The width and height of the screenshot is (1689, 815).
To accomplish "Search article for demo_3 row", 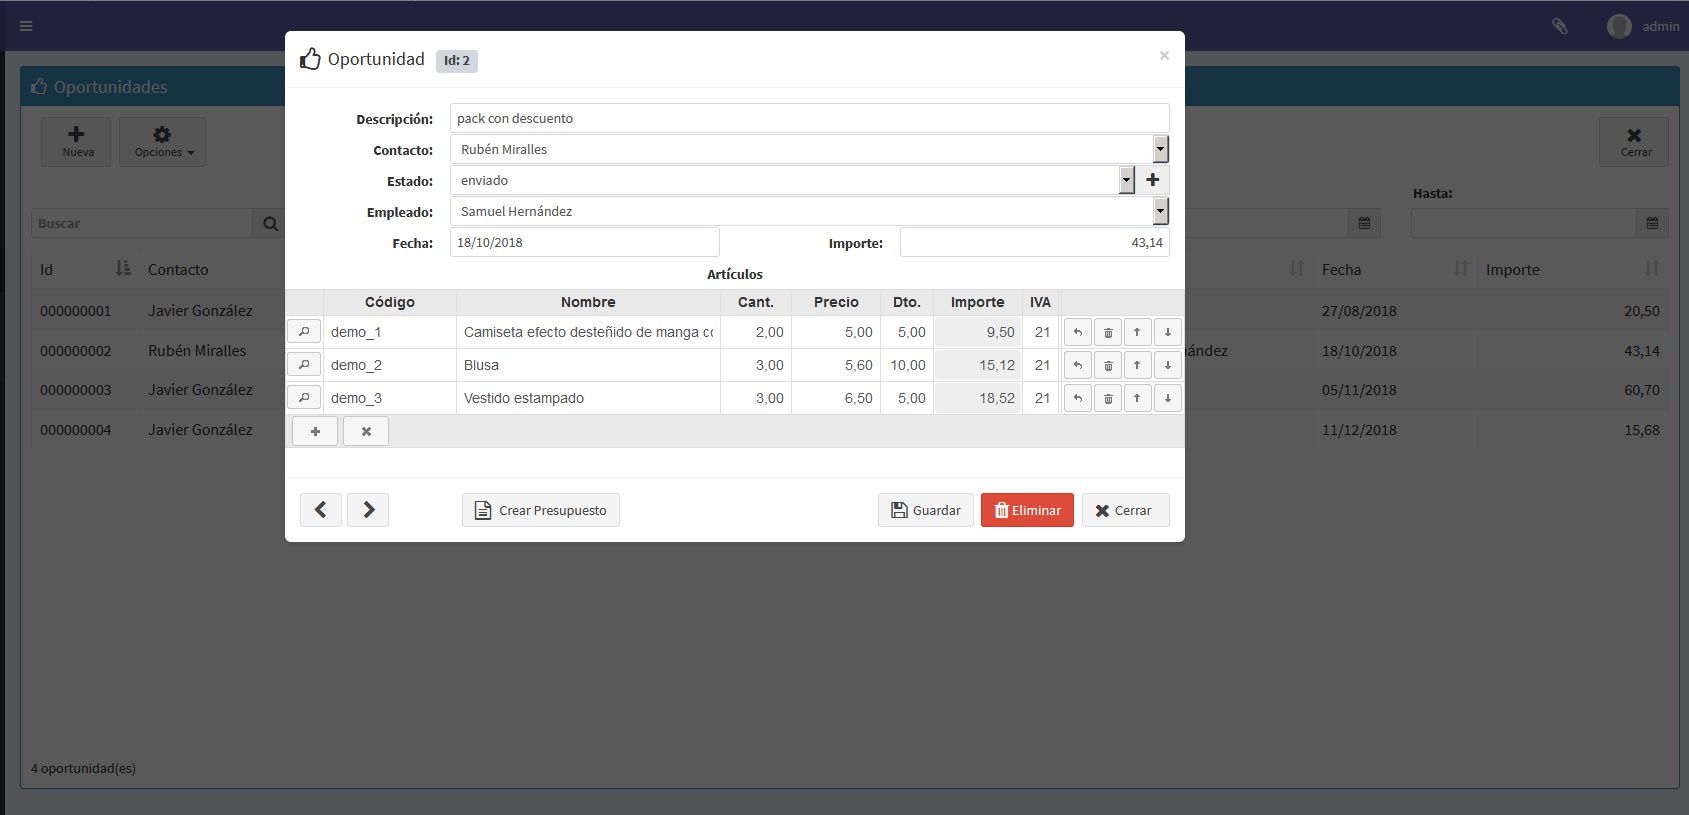I will tap(304, 397).
